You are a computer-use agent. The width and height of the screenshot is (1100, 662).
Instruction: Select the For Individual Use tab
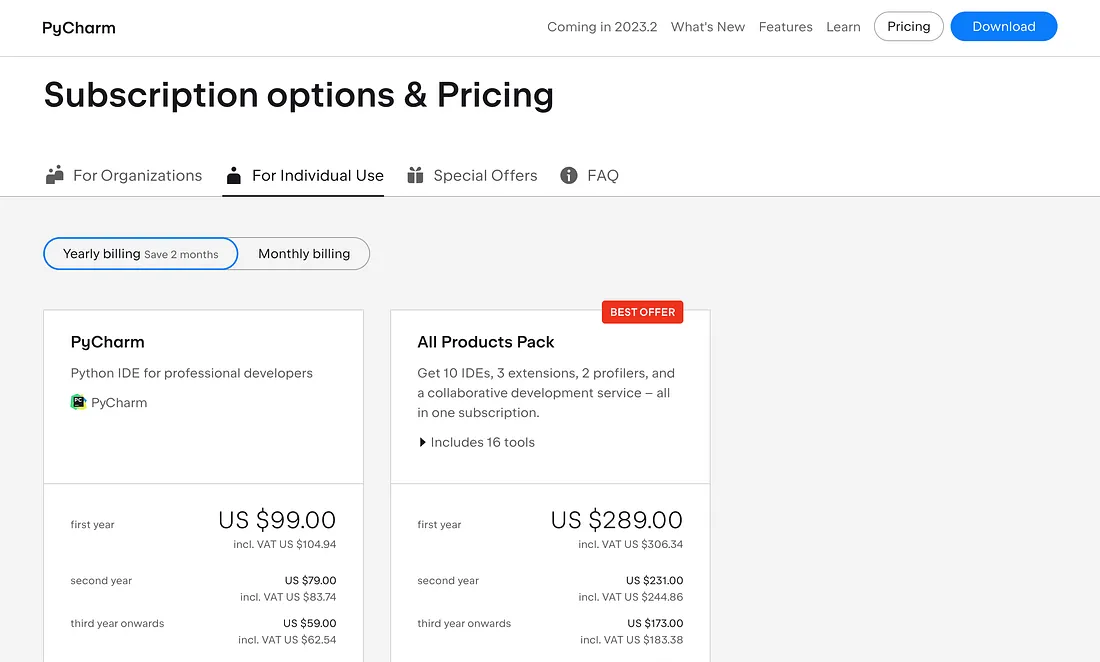[317, 175]
